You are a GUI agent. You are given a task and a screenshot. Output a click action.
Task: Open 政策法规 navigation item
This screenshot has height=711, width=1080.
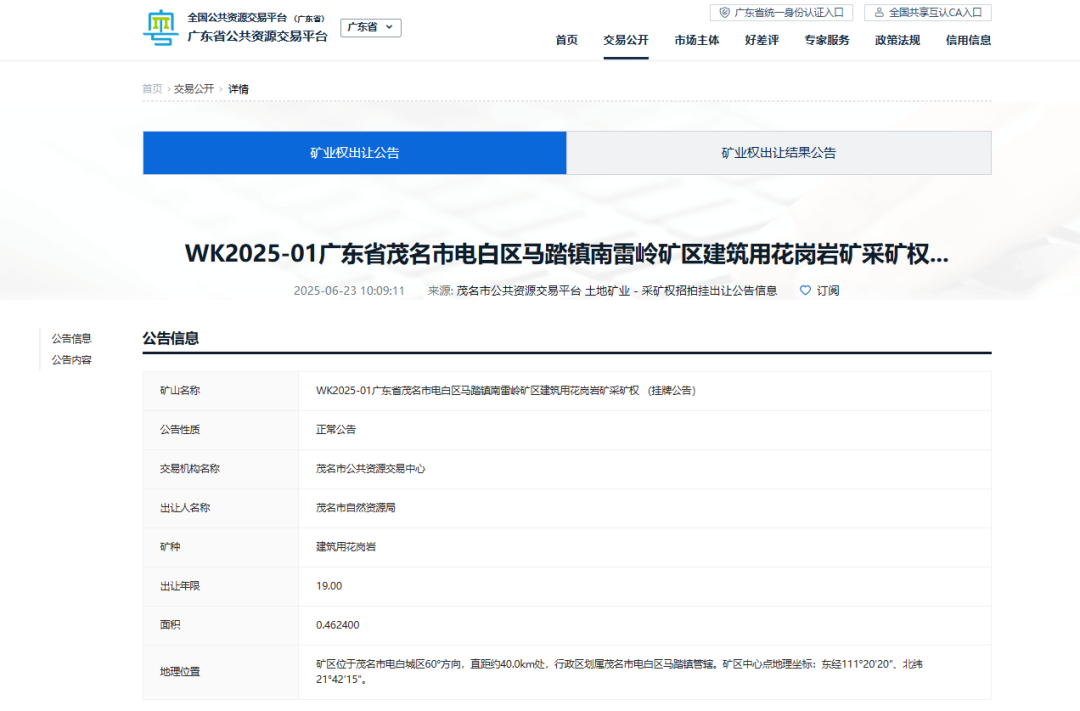(897, 40)
